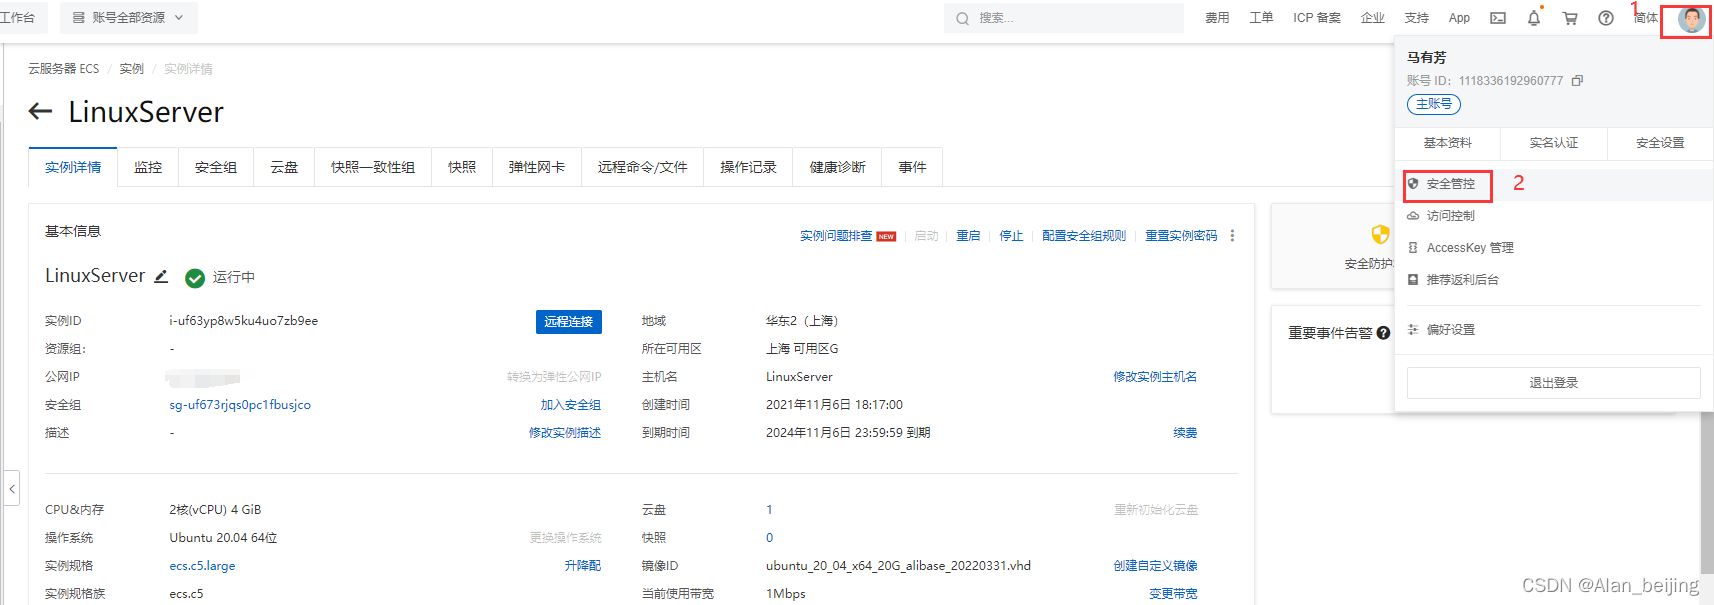The height and width of the screenshot is (605, 1714).
Task: Open 工单 in top navigation
Action: pos(1261,18)
